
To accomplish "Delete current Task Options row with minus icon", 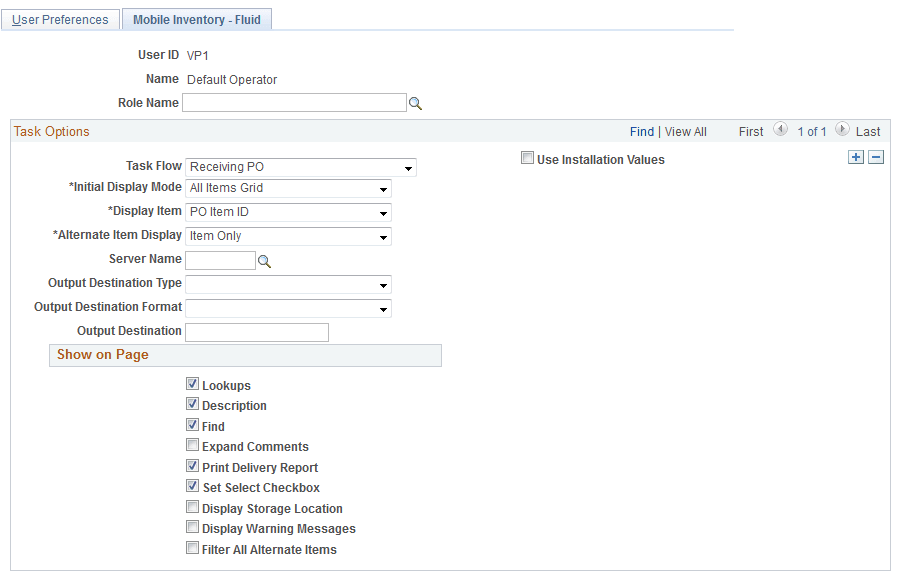I will pos(875,157).
